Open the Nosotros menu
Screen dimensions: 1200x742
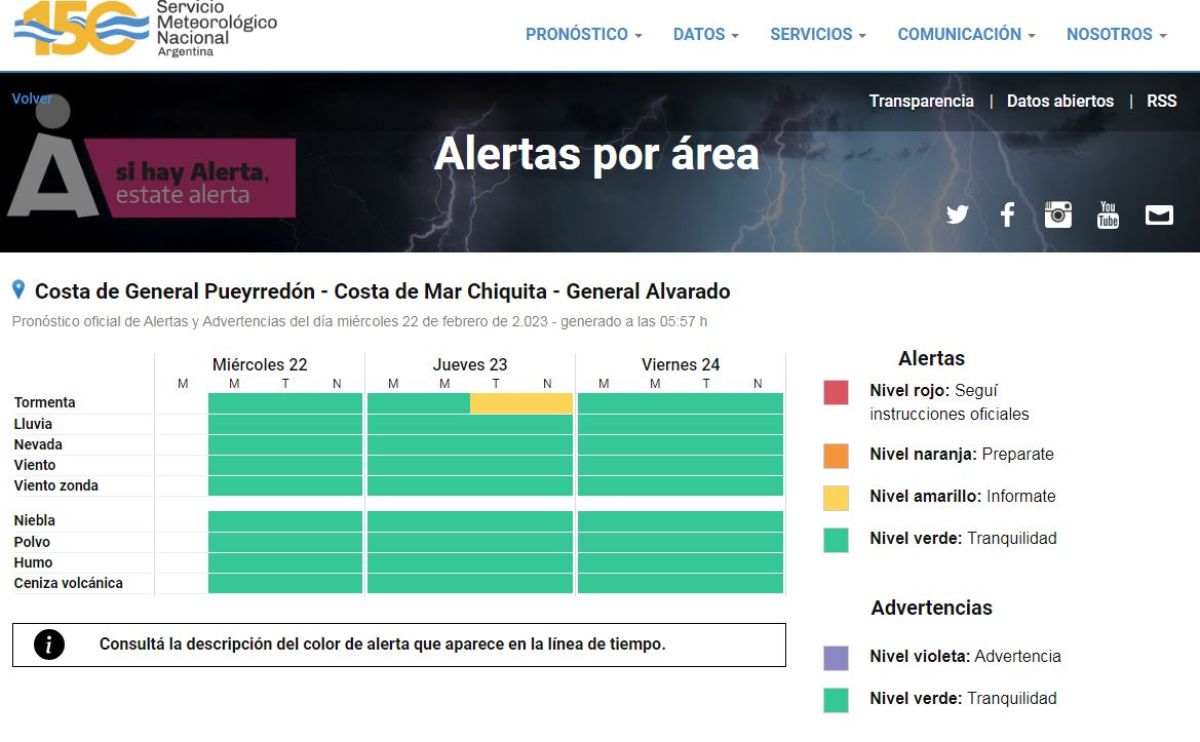[x=1116, y=34]
